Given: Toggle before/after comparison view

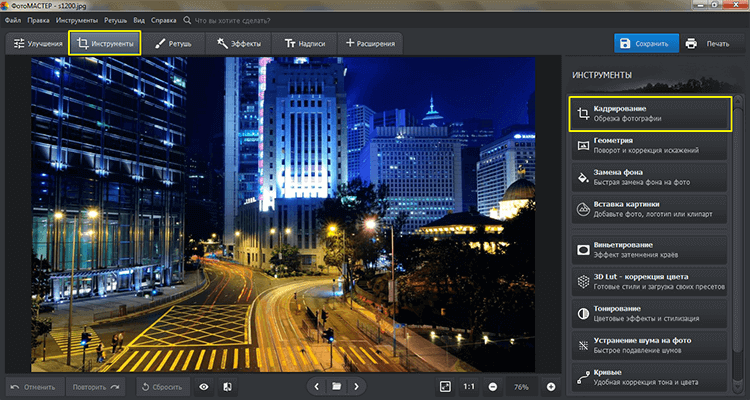Looking at the screenshot, I should coord(228,386).
